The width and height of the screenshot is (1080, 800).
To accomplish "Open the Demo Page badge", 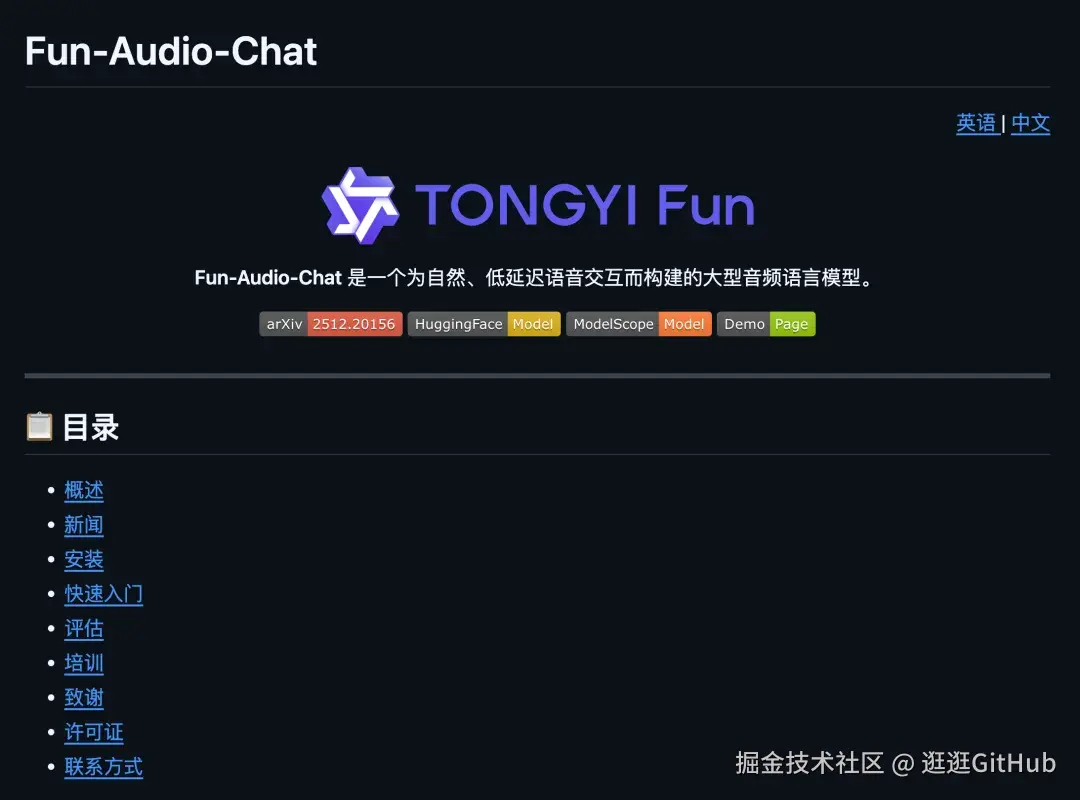I will click(x=766, y=324).
